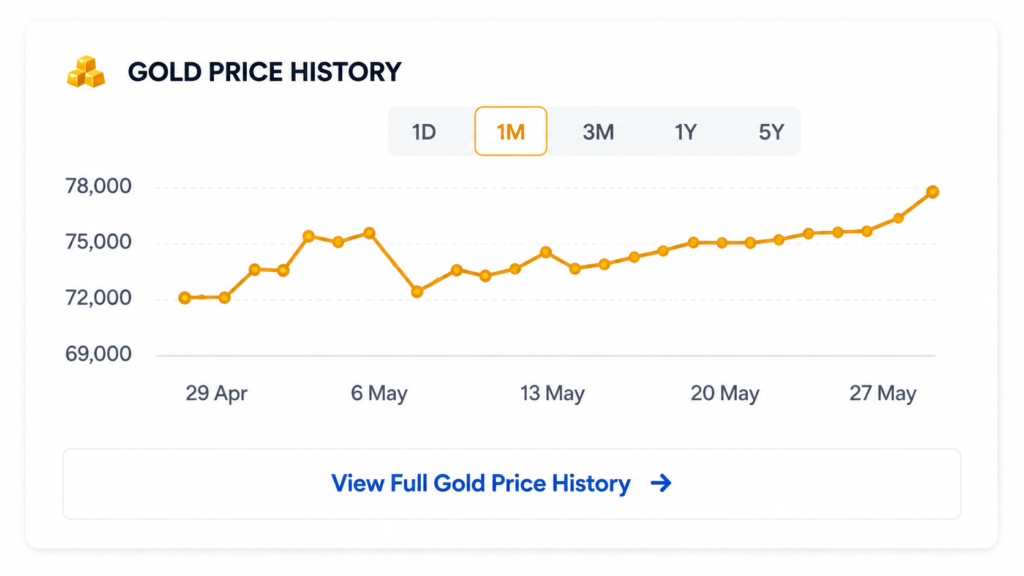Select the 1D time range
The width and height of the screenshot is (1024, 576).
coord(424,132)
